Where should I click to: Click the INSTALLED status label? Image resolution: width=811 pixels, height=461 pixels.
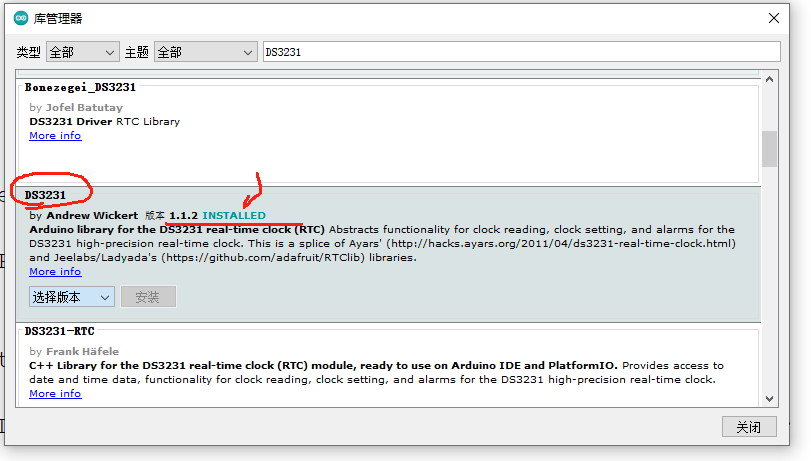click(234, 216)
